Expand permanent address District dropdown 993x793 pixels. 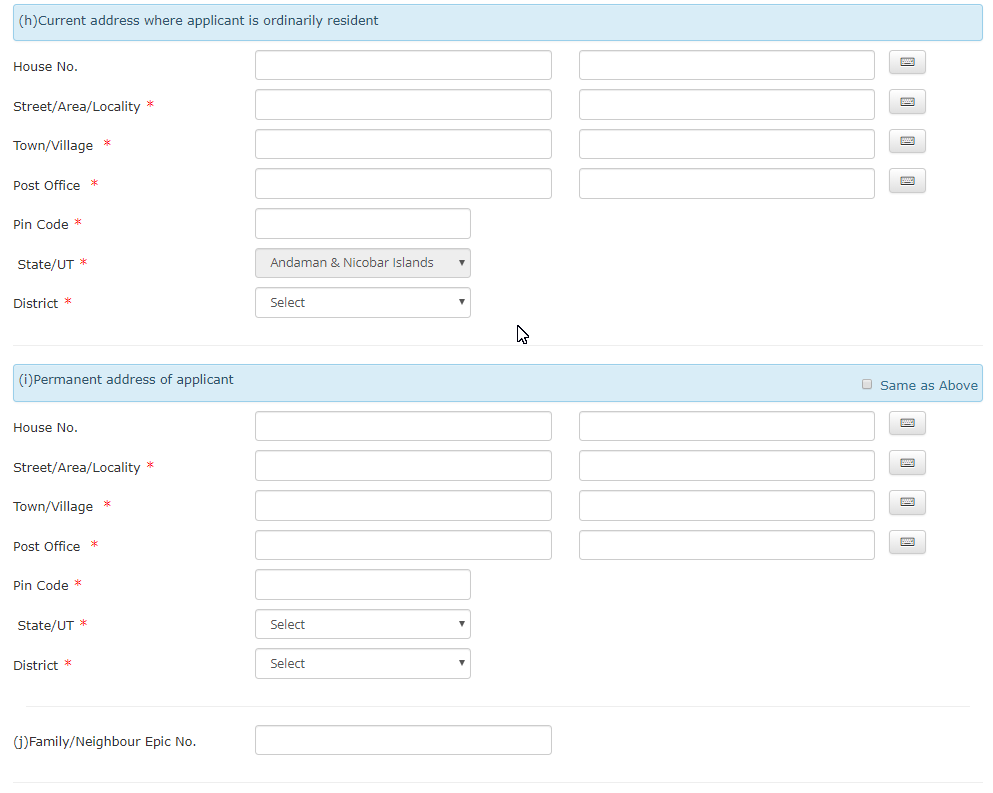coord(363,664)
